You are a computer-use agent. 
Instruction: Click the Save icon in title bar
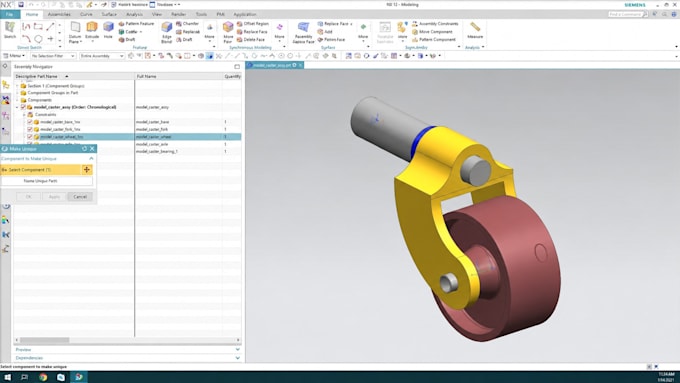click(20, 5)
